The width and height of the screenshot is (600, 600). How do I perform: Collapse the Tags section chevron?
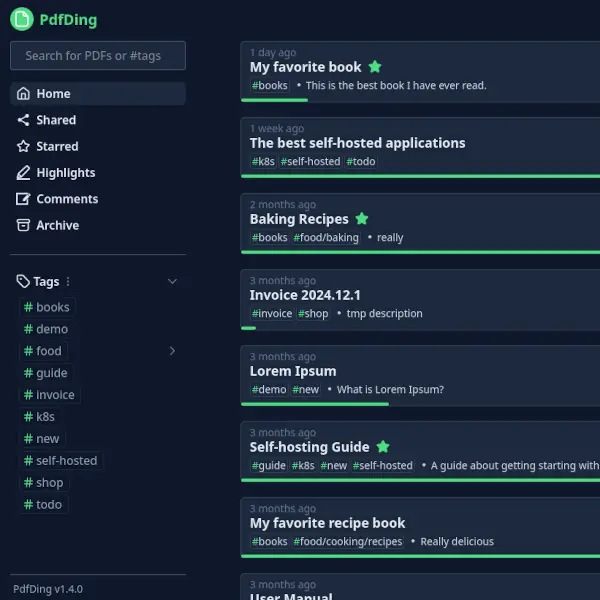click(x=172, y=282)
